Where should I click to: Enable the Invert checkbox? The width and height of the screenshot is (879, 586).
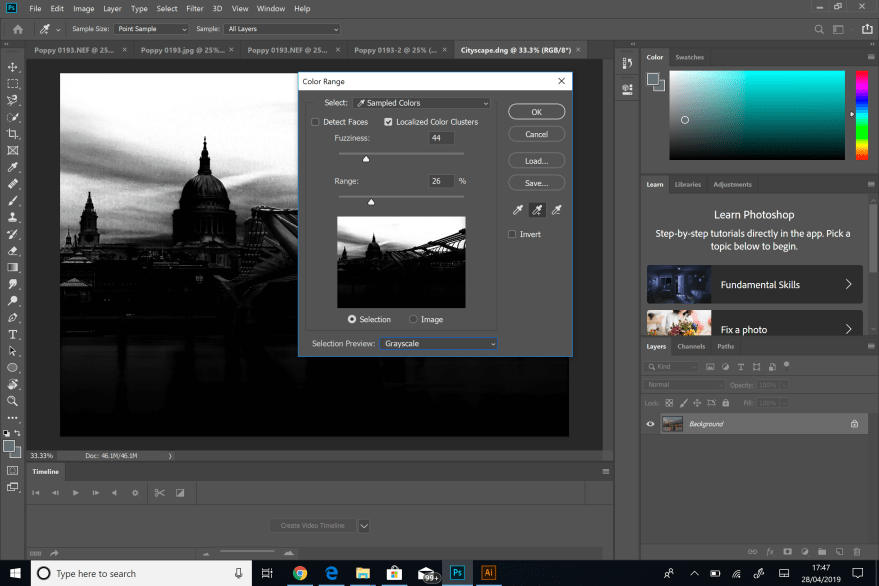512,233
